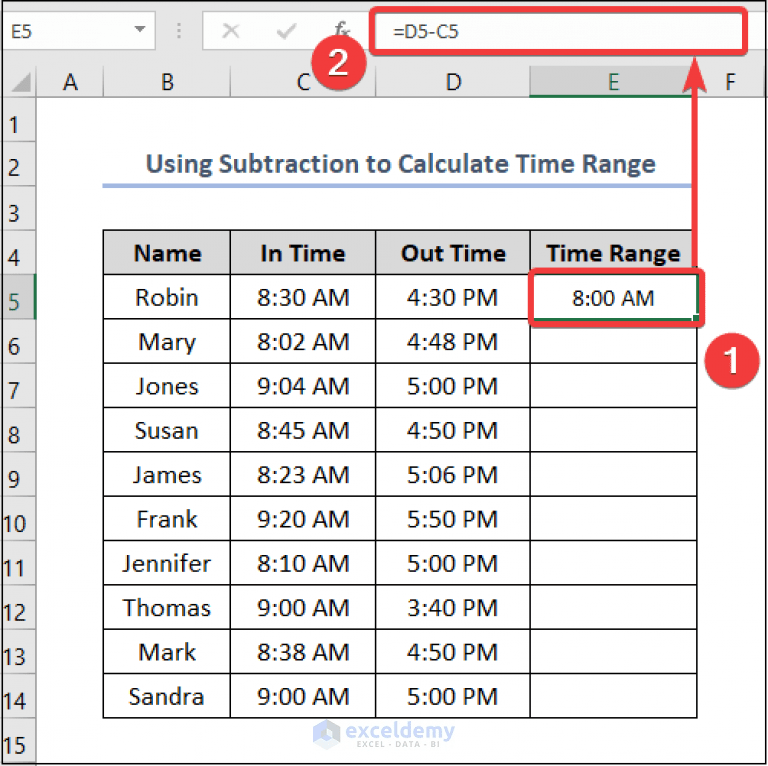Viewport: 768px width, 766px height.
Task: Select row 6 header
Action: (19, 342)
